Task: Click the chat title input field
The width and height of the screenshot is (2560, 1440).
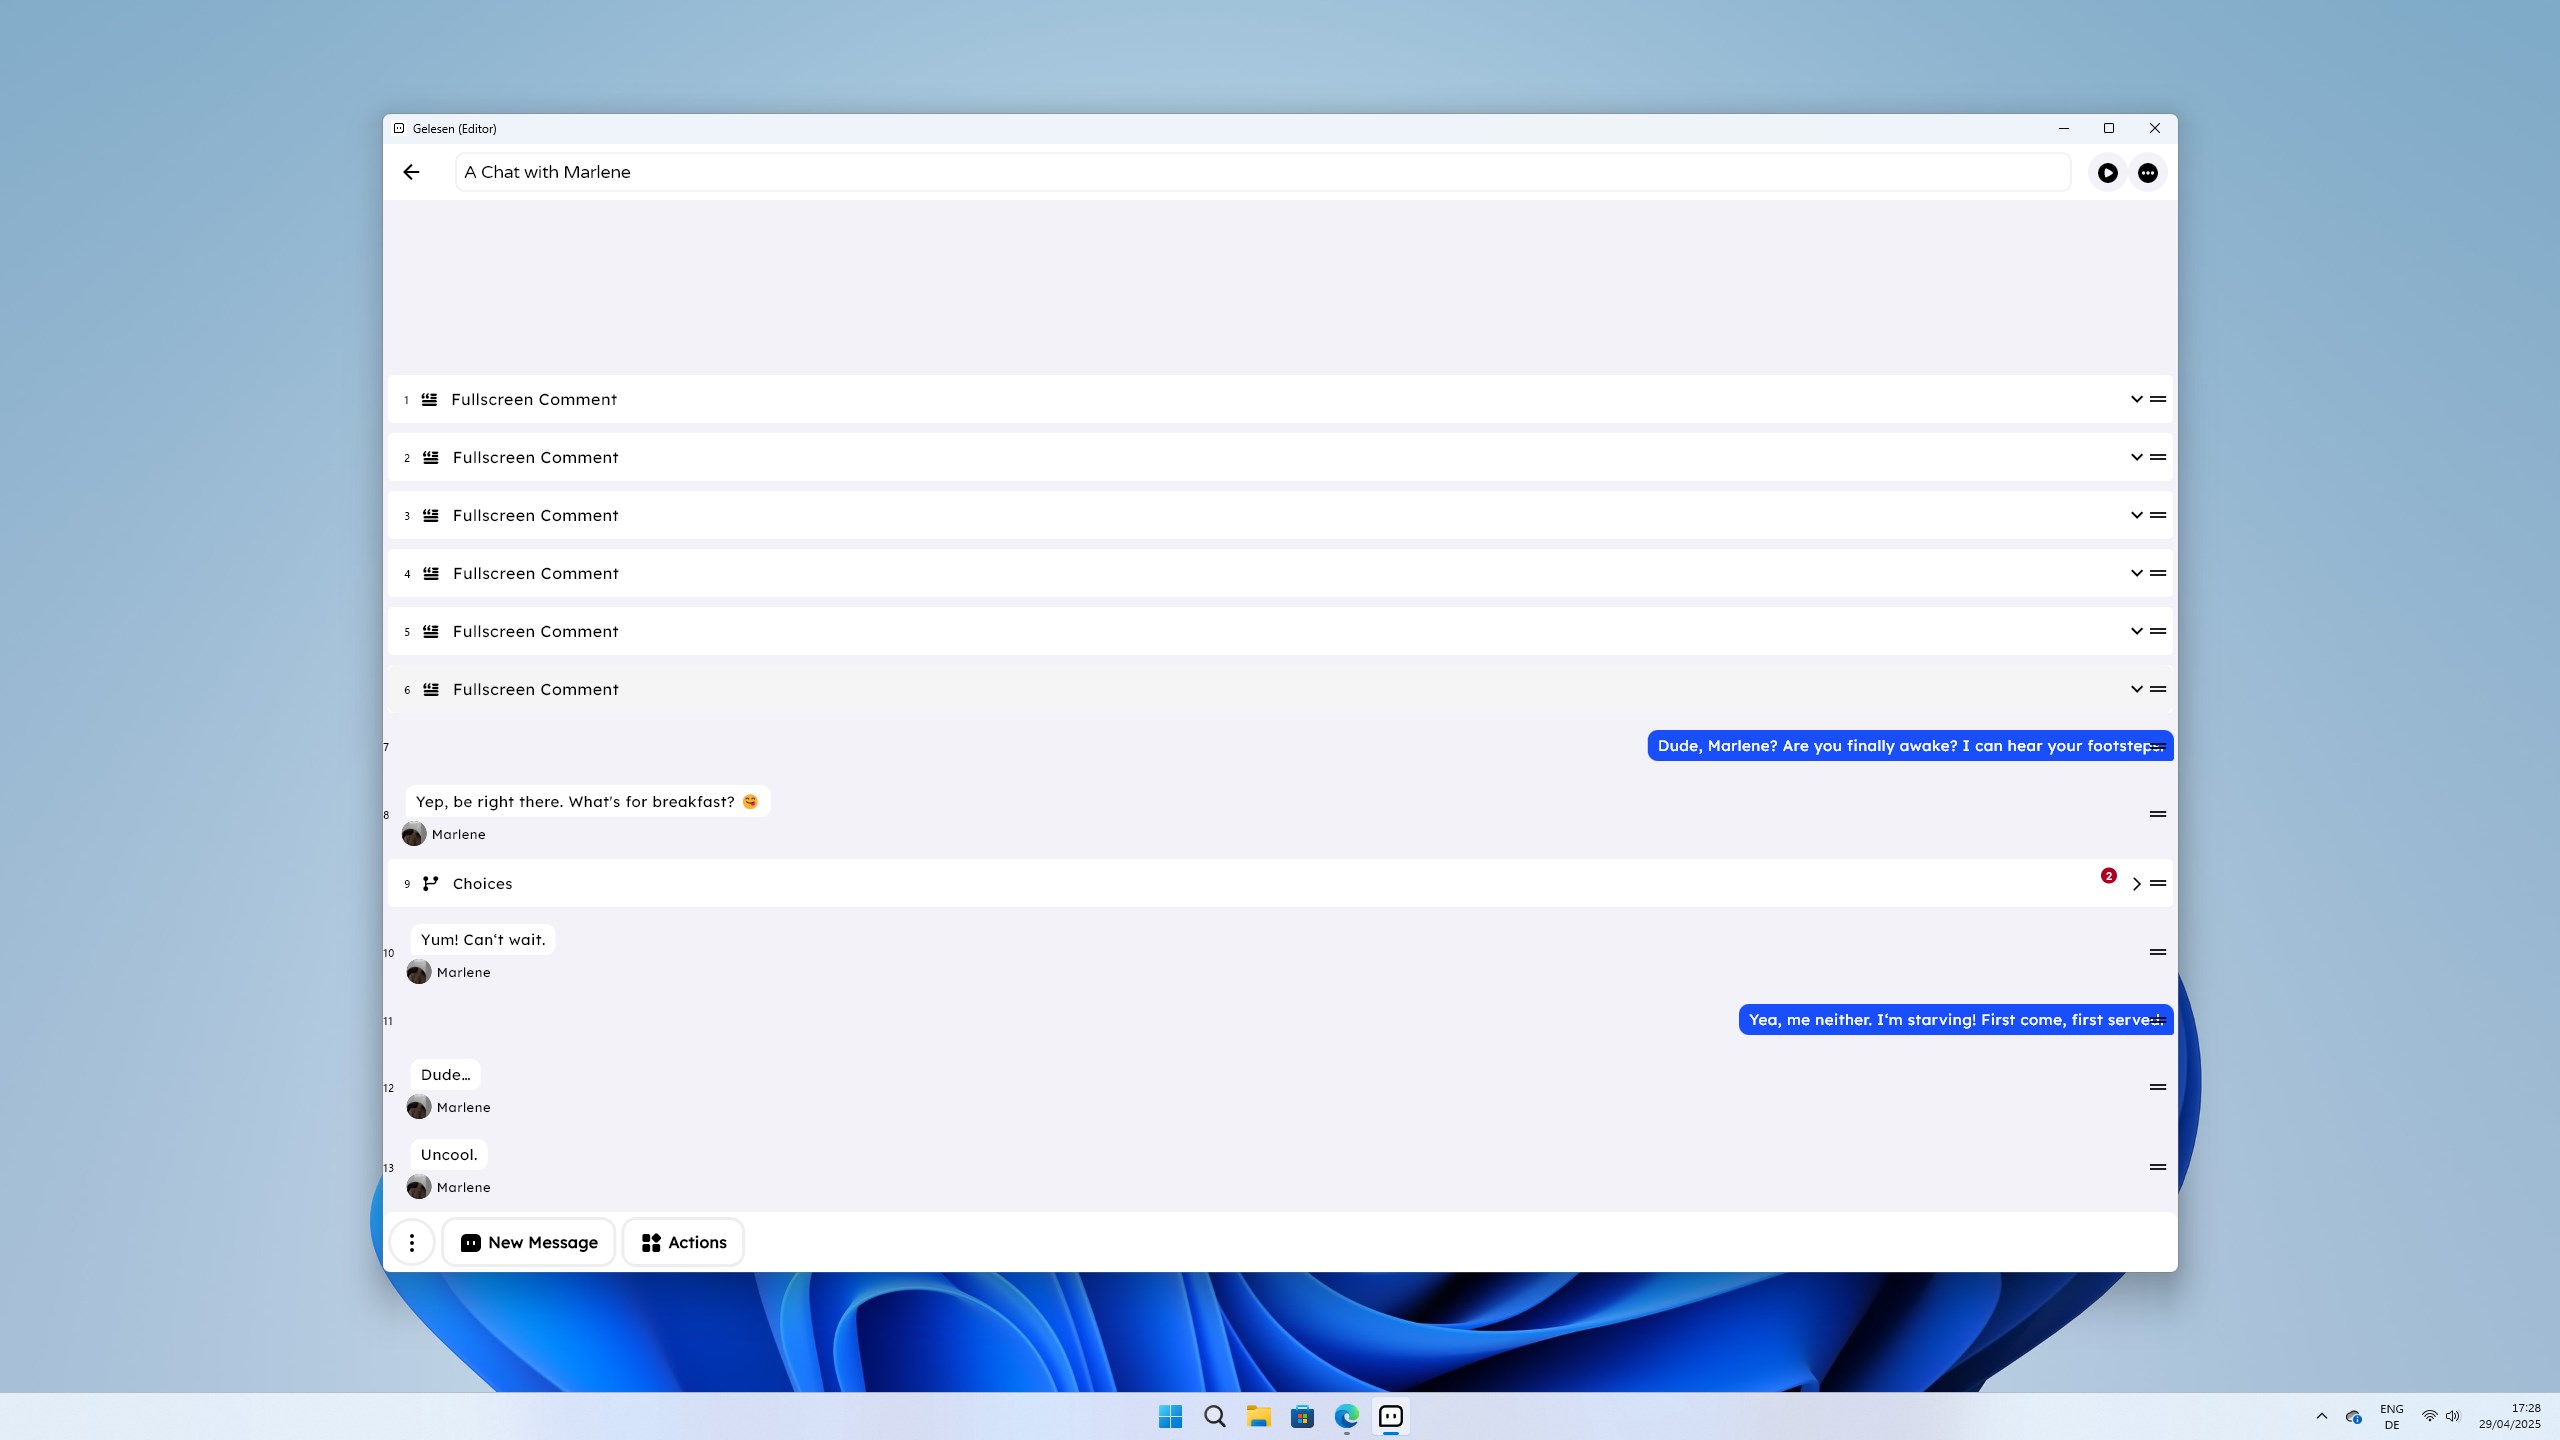Action: tap(1262, 172)
